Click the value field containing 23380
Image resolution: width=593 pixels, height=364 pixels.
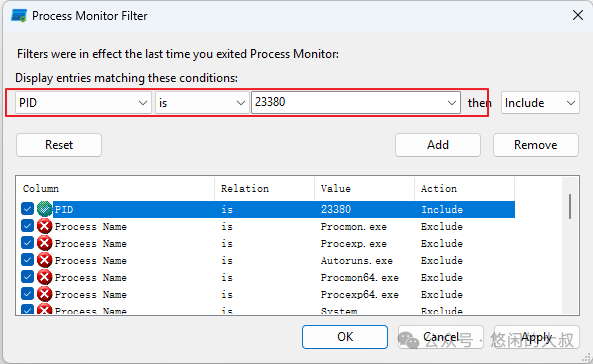click(355, 102)
